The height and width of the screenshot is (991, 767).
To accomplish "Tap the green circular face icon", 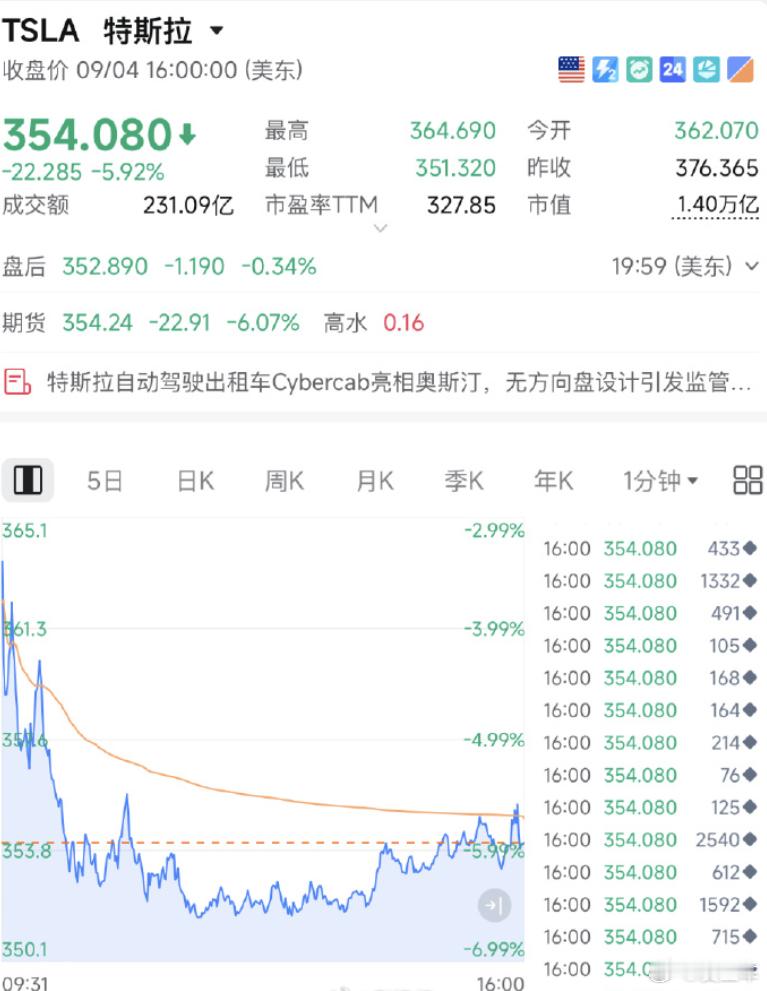I will 639,70.
